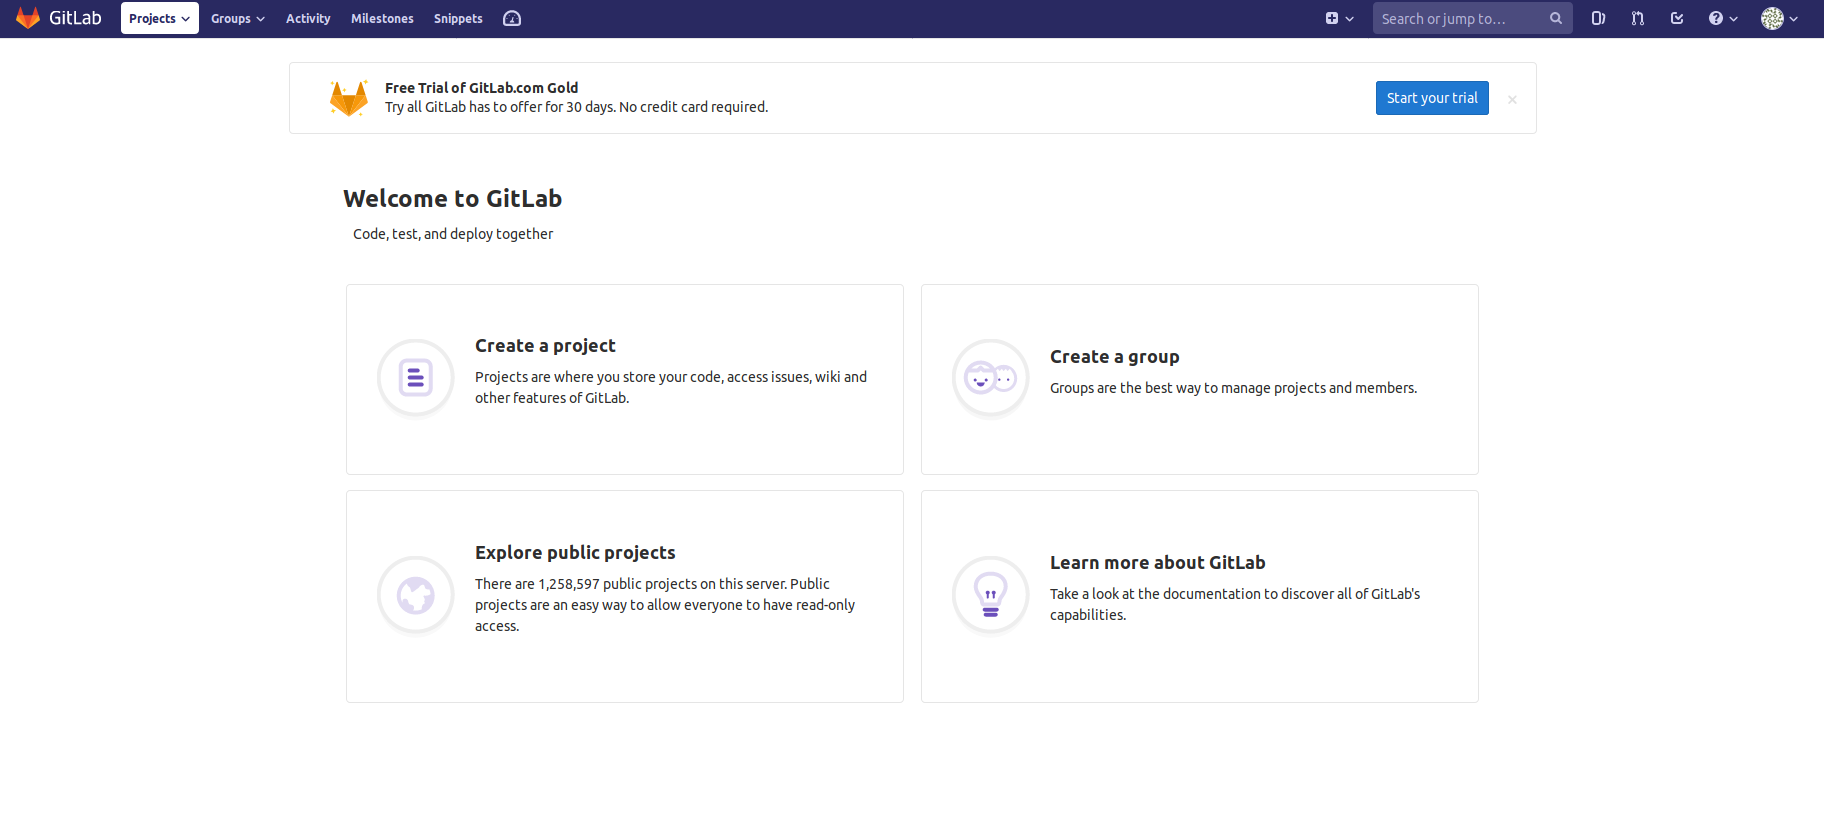Open the Milestones page
1824x839 pixels.
click(x=382, y=18)
